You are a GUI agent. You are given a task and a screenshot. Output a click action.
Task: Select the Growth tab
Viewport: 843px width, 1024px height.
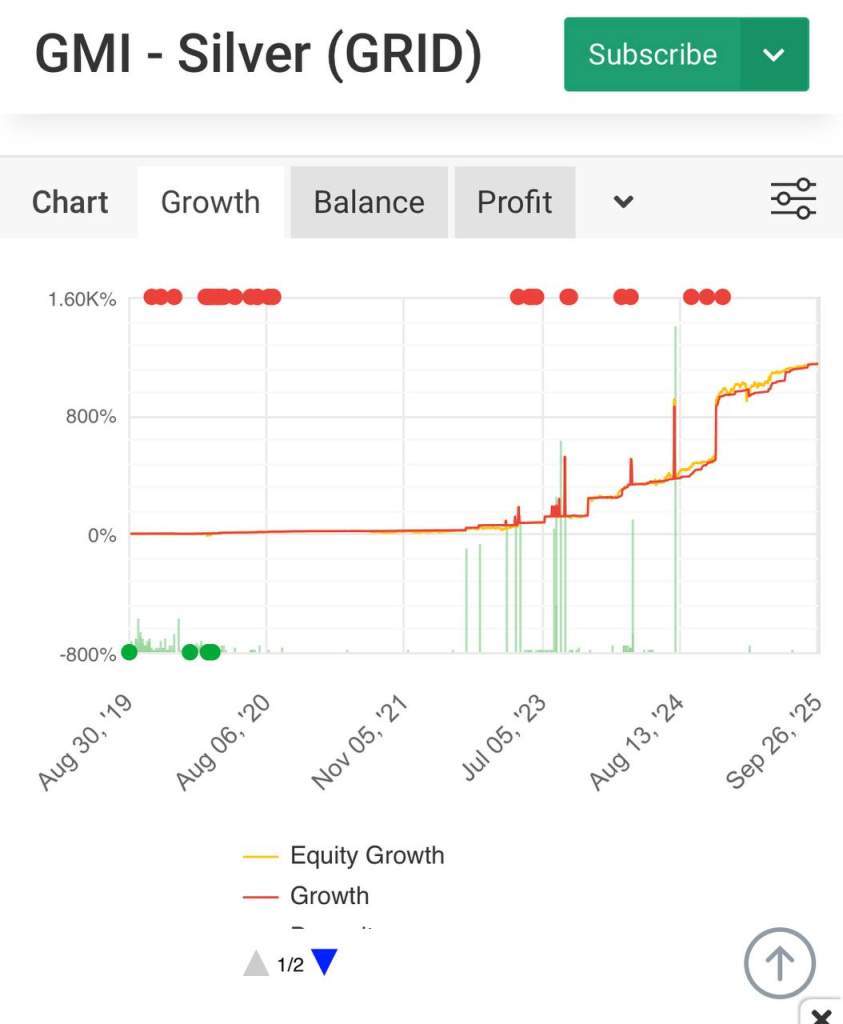(210, 202)
